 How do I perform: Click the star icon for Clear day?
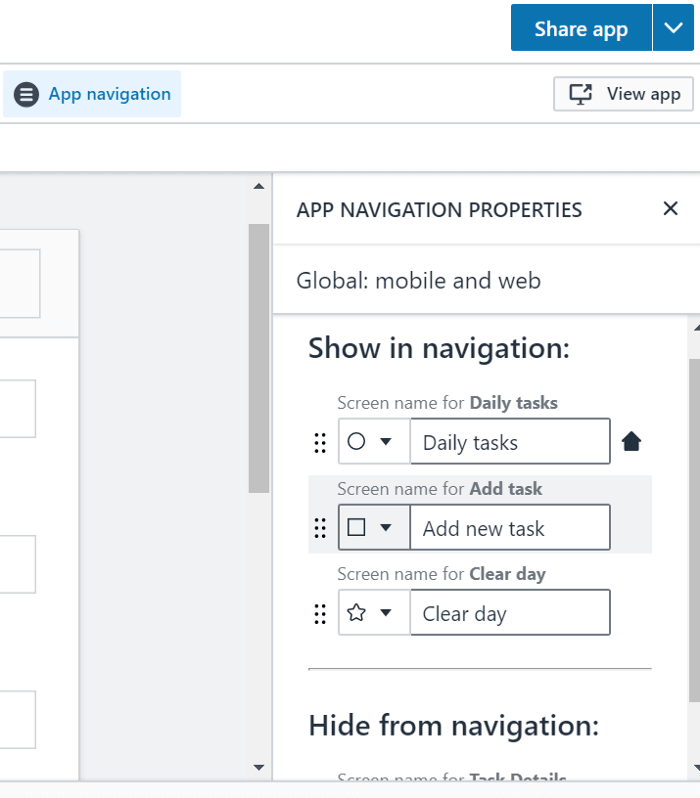point(356,612)
